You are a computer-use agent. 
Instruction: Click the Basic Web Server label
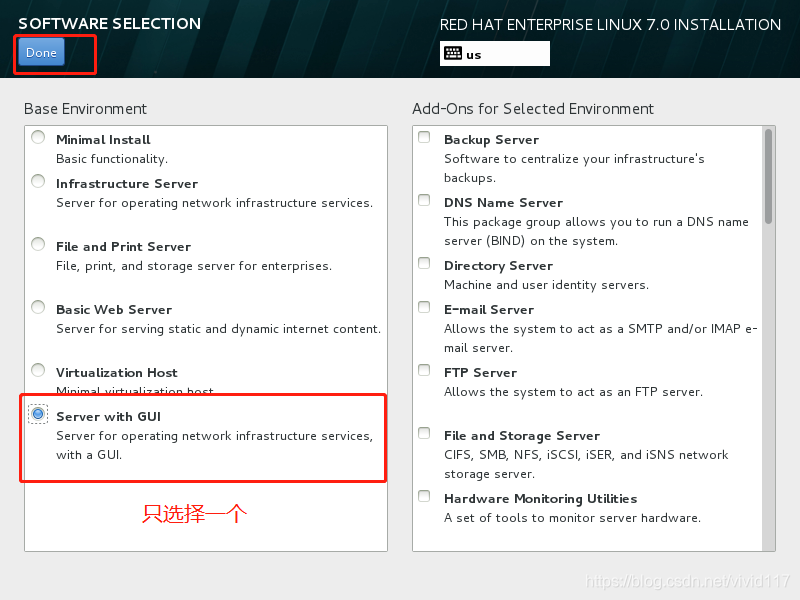click(114, 310)
